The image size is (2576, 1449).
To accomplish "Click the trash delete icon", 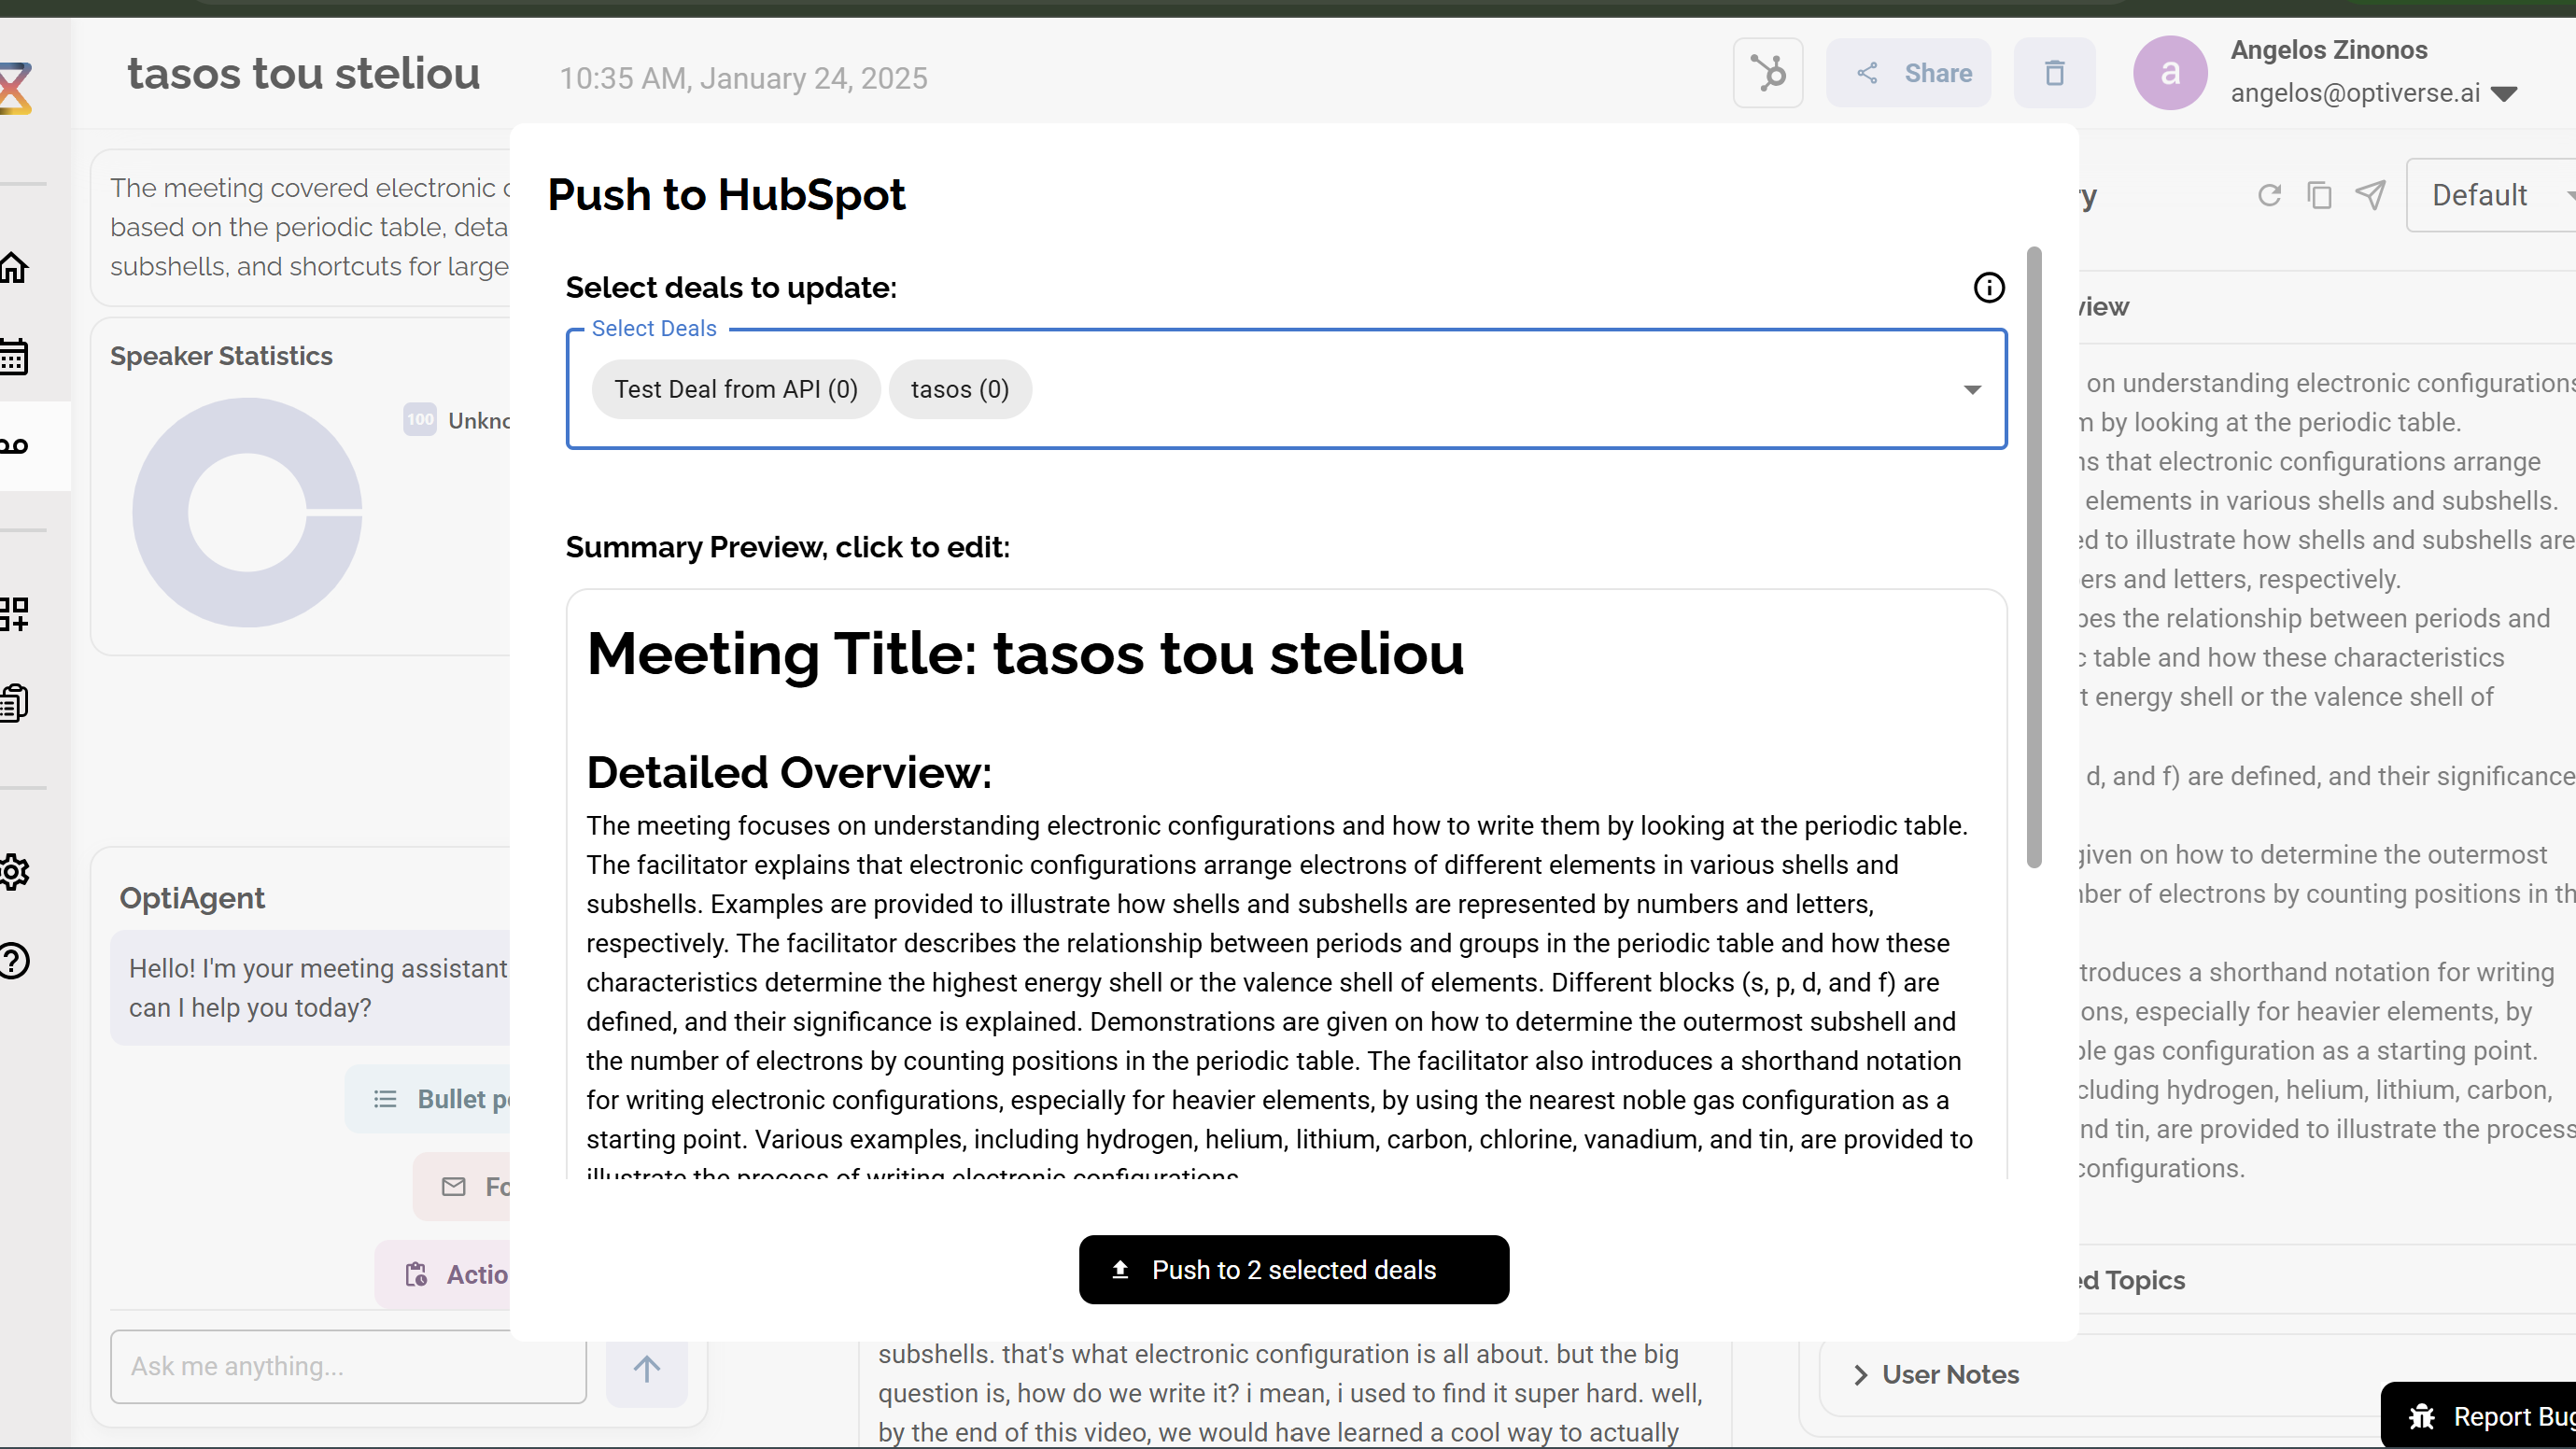I will point(2054,73).
